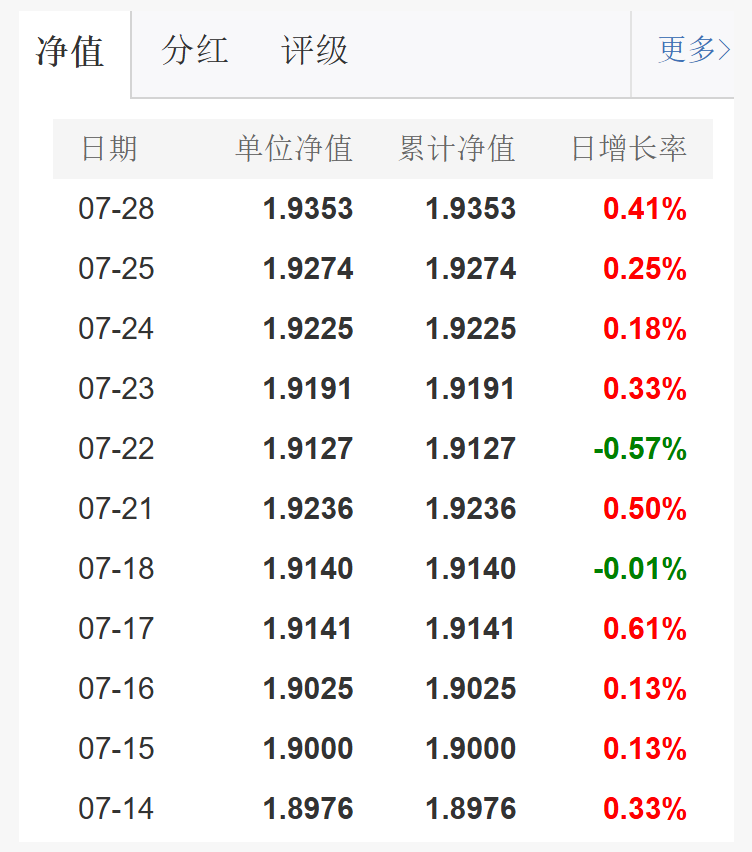
Task: Select unit net value 1.9353 for 07-28
Action: click(308, 209)
